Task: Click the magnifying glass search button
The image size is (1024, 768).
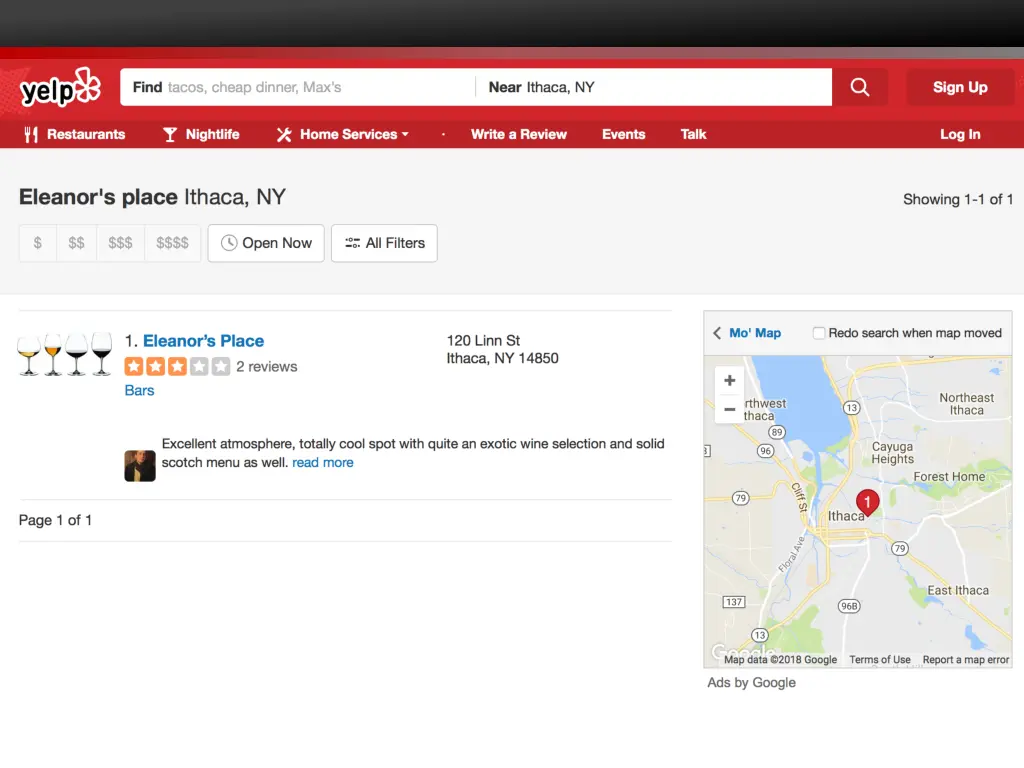Action: (x=859, y=87)
